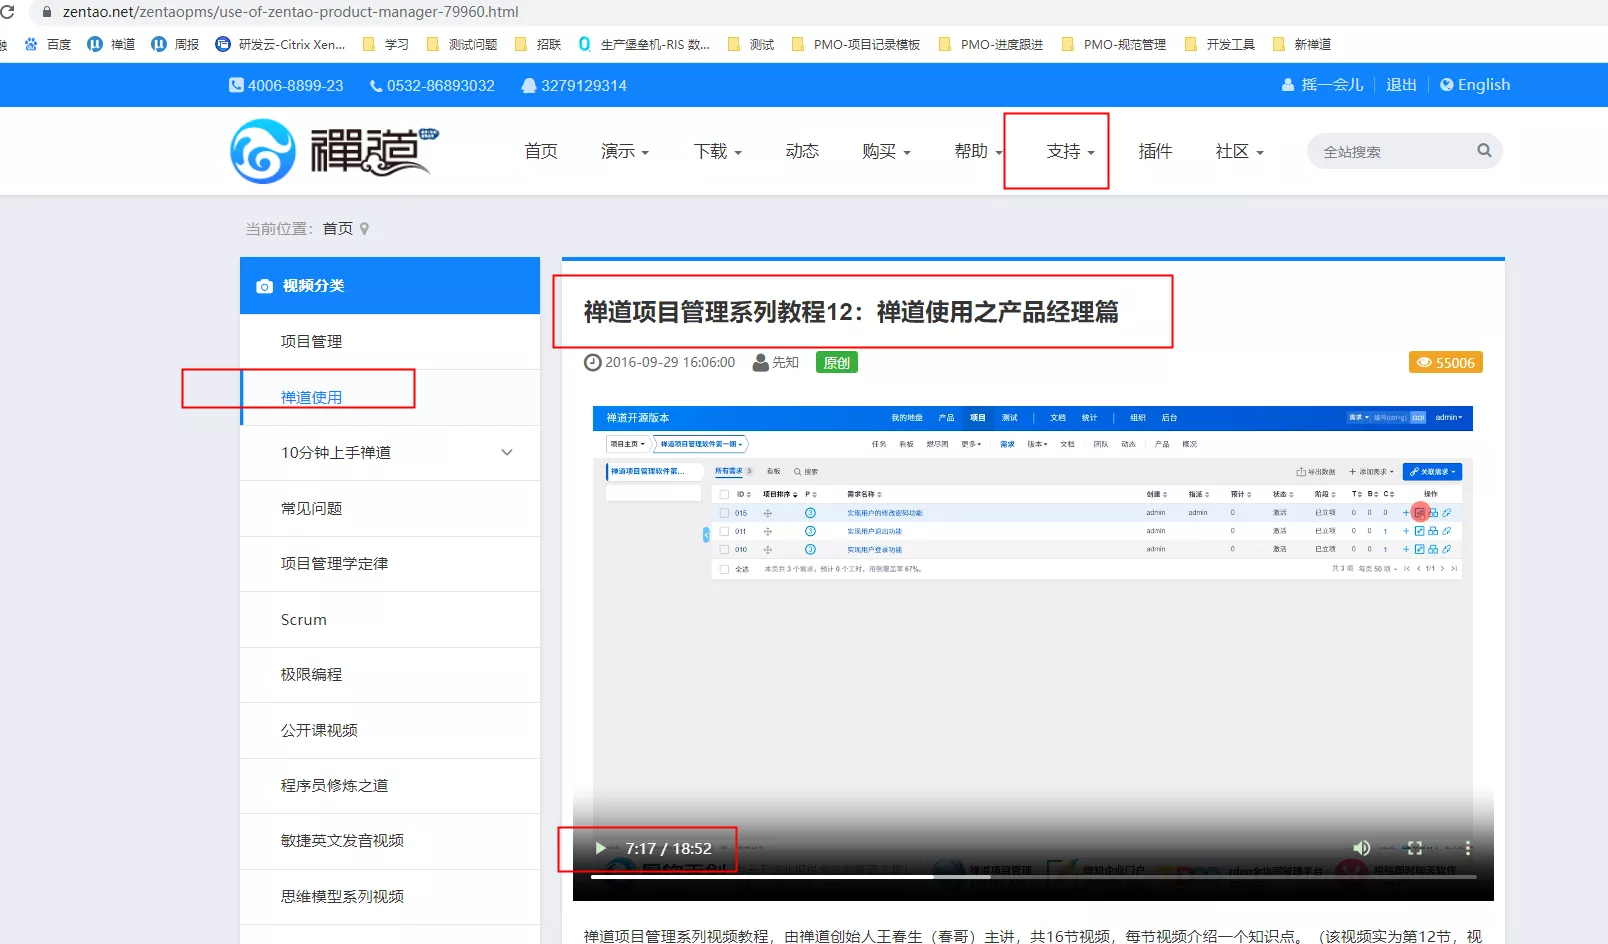Image resolution: width=1608 pixels, height=944 pixels.
Task: Open the 周报 bookmark
Action: pyautogui.click(x=175, y=44)
